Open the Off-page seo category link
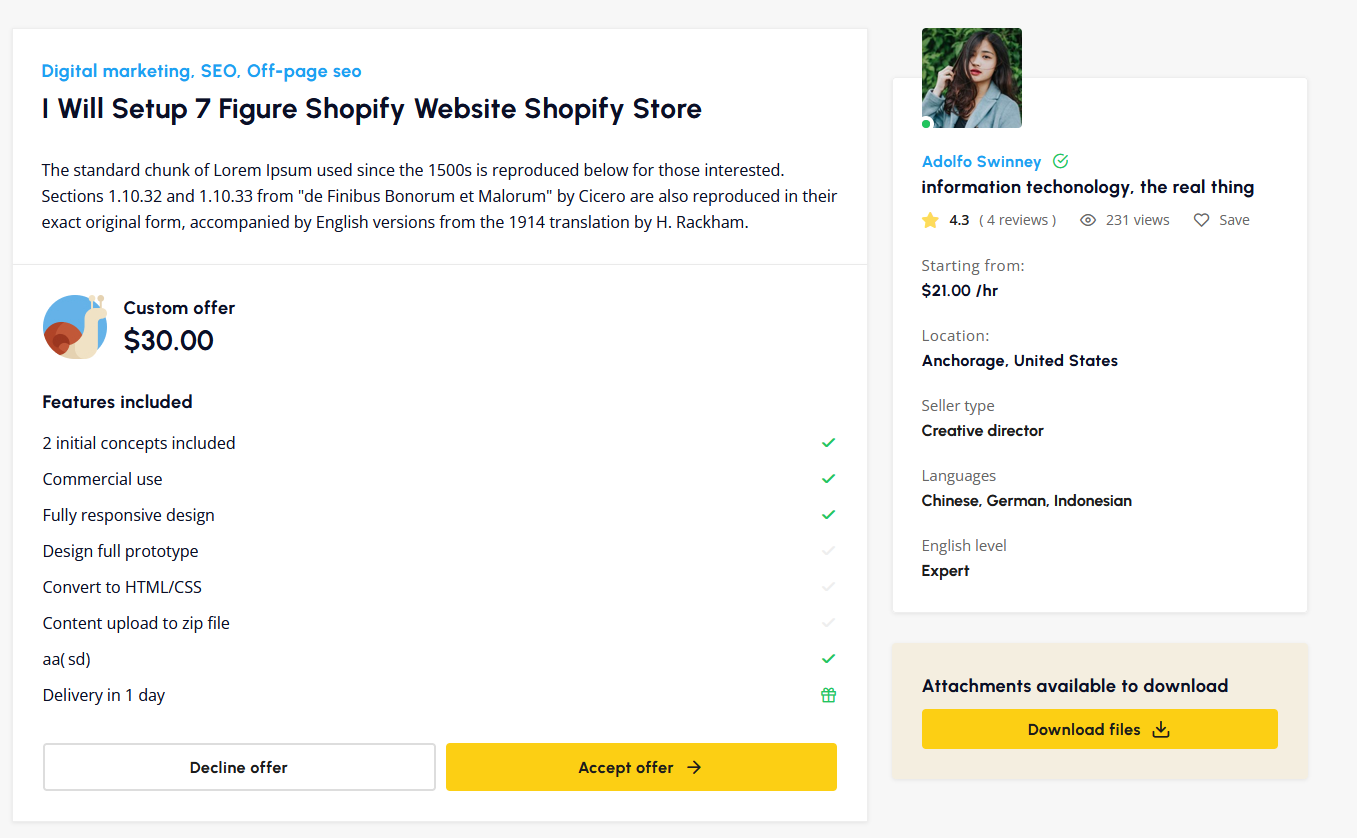 [x=304, y=71]
